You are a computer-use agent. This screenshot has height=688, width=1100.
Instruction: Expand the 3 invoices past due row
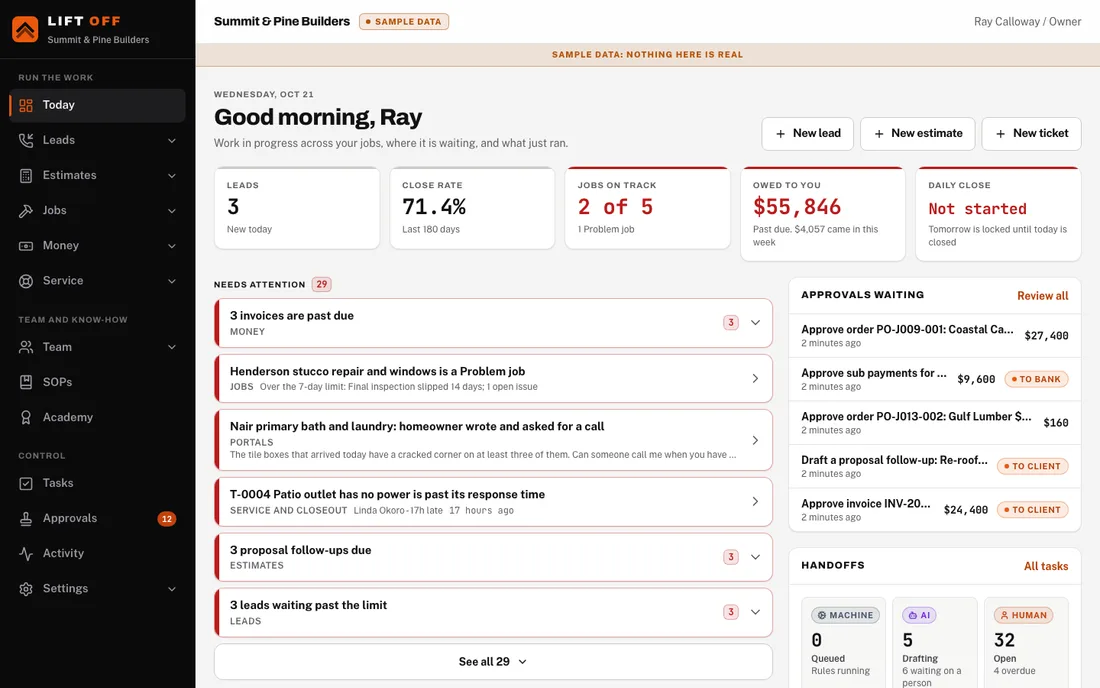click(493, 323)
